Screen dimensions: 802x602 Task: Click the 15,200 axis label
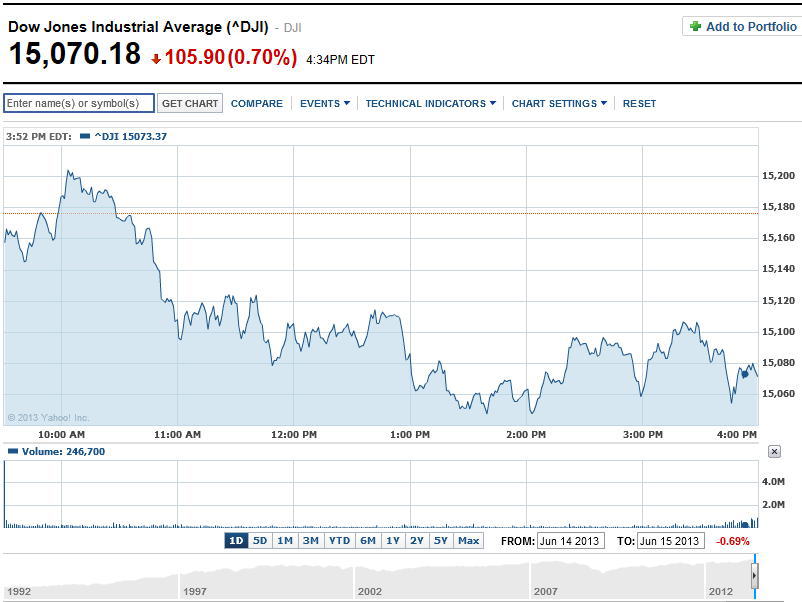coord(778,175)
